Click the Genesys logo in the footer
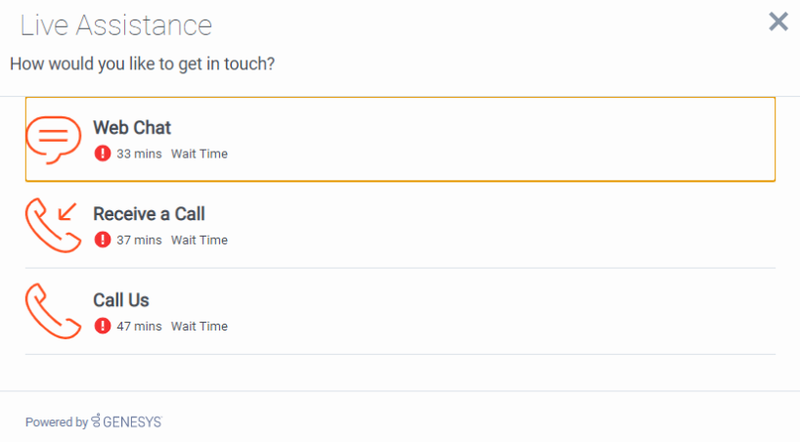800x442 pixels. click(127, 422)
